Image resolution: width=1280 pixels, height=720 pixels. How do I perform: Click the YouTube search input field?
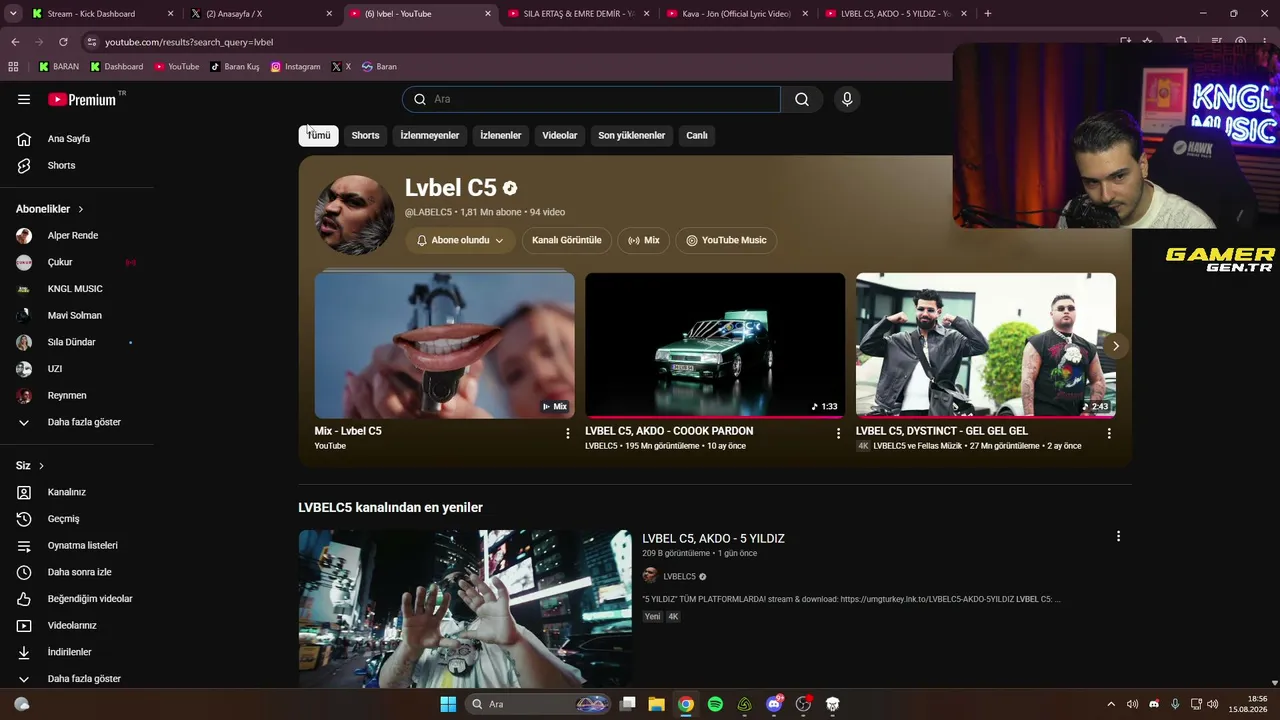click(x=591, y=99)
